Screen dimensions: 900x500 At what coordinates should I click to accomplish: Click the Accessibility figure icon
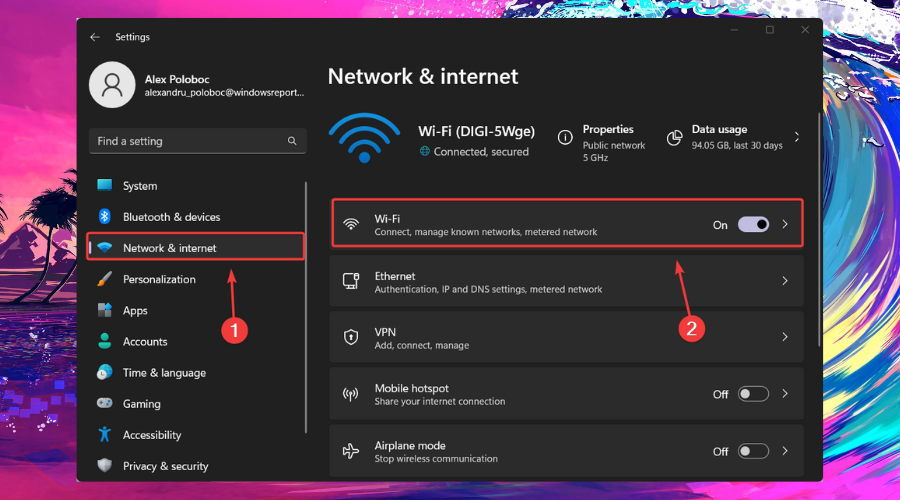point(104,435)
